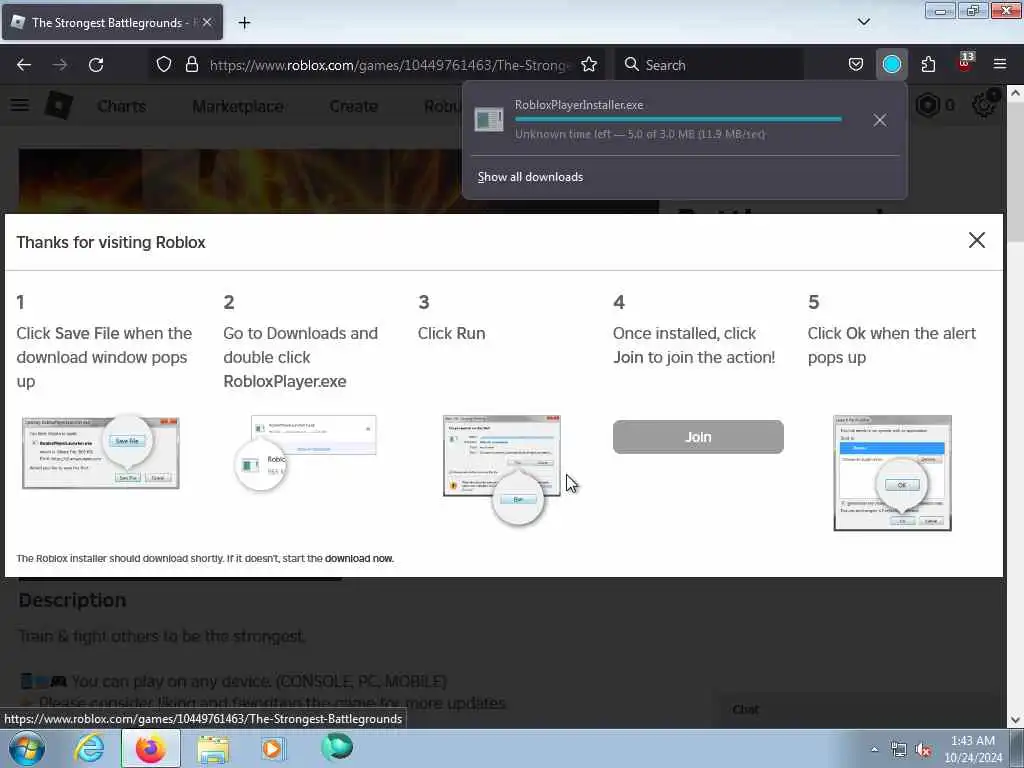Open the Windows Start button
Screen dimensions: 1024x768
click(x=27, y=748)
